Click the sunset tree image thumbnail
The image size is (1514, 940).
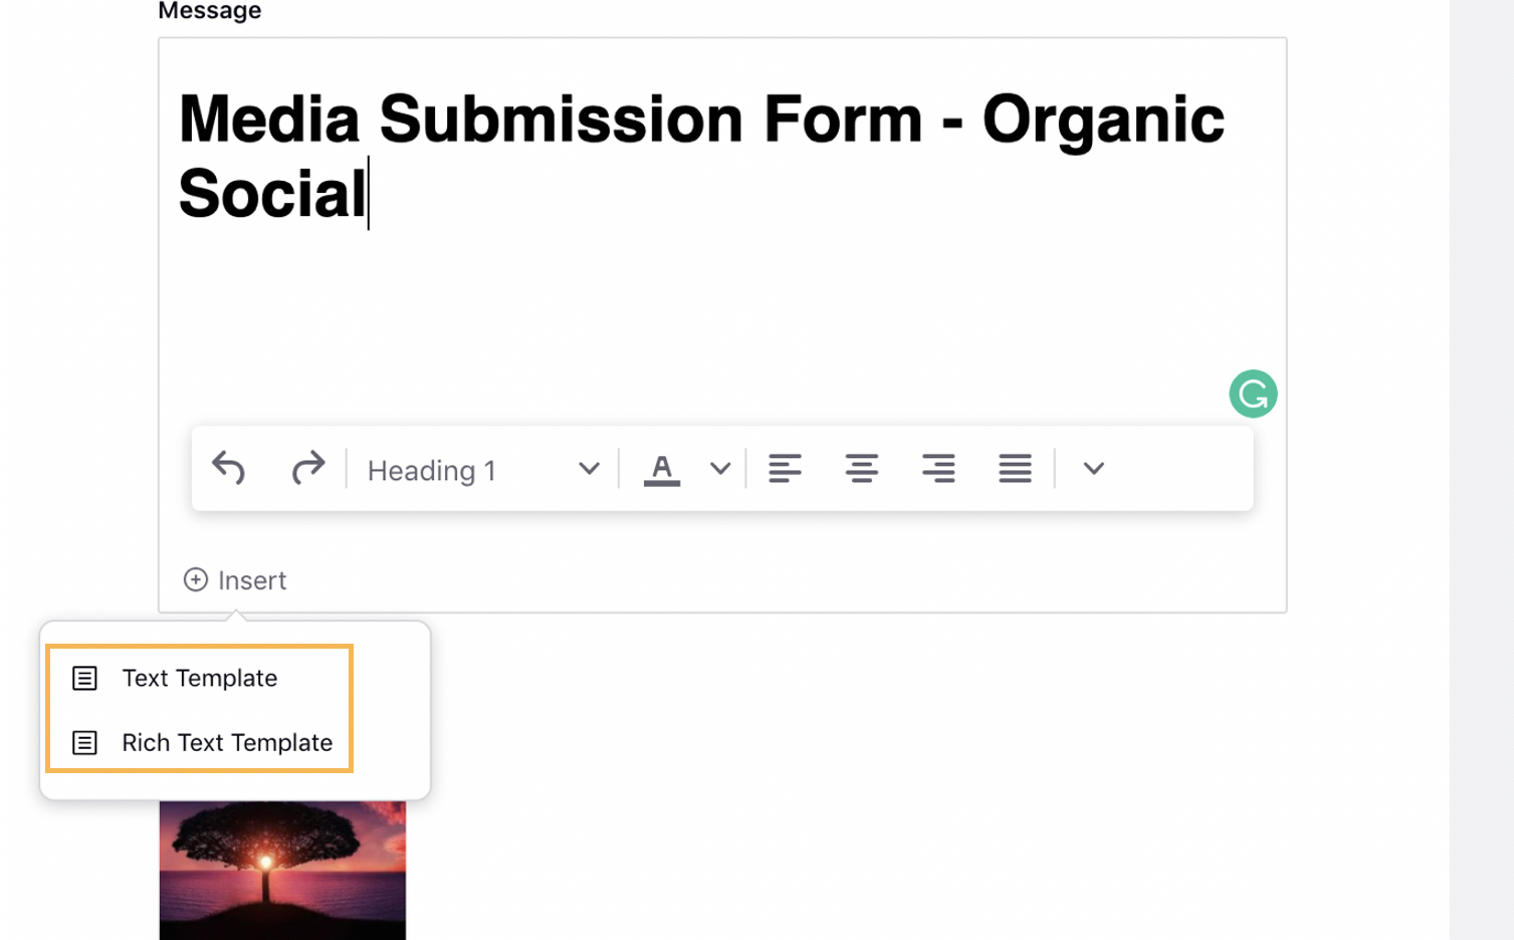pyautogui.click(x=283, y=870)
